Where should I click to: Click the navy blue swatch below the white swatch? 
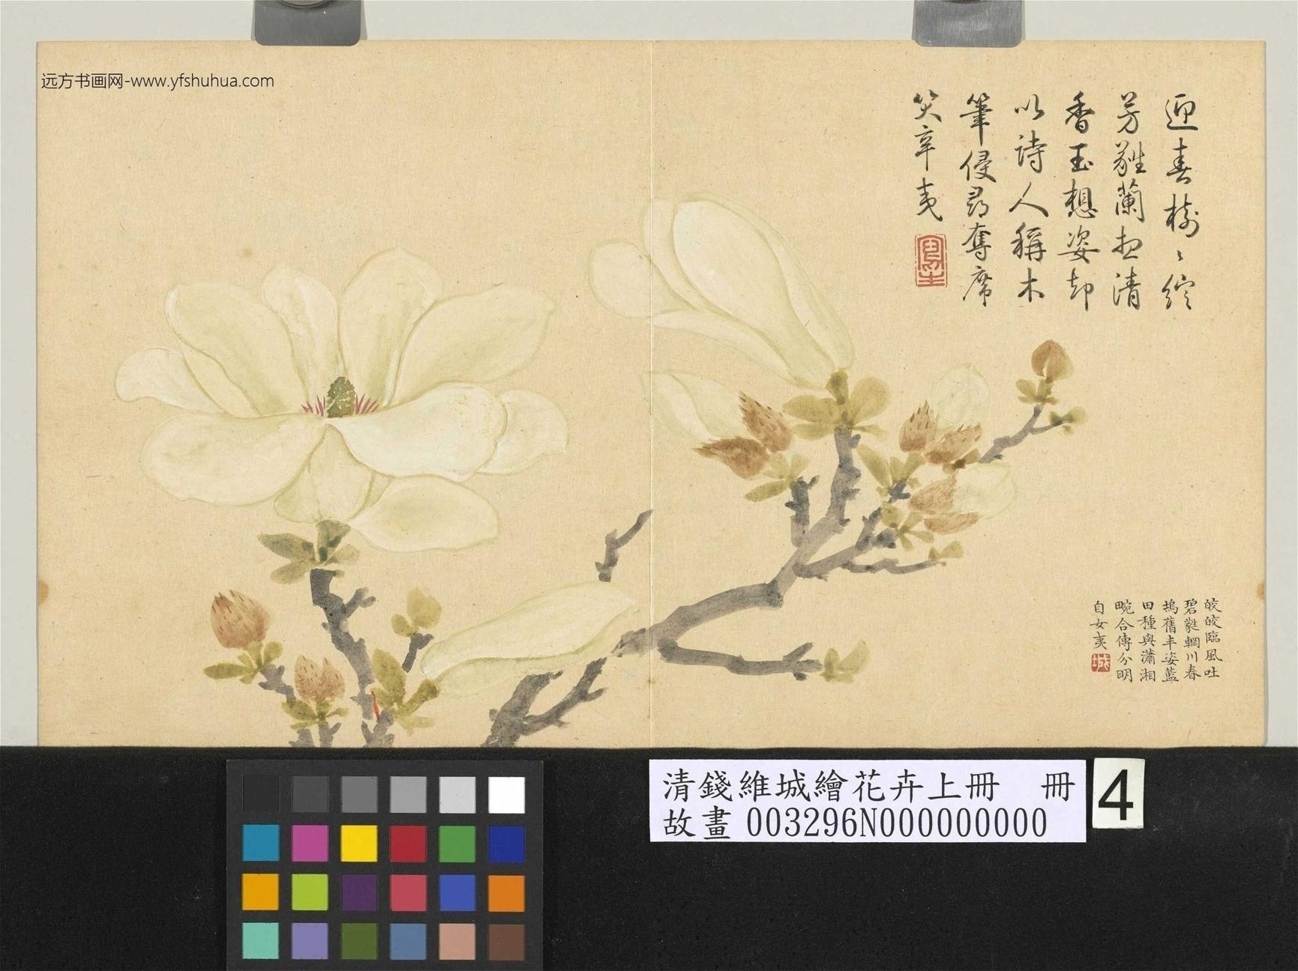tap(507, 843)
